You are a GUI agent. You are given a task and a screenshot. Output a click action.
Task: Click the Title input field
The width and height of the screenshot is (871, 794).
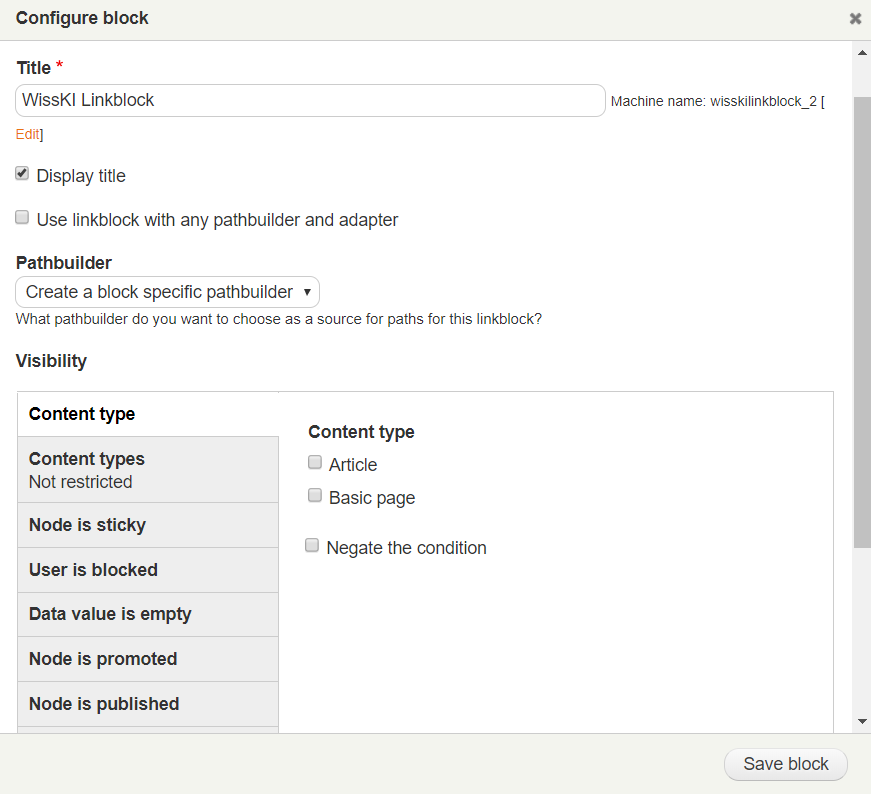click(x=310, y=100)
